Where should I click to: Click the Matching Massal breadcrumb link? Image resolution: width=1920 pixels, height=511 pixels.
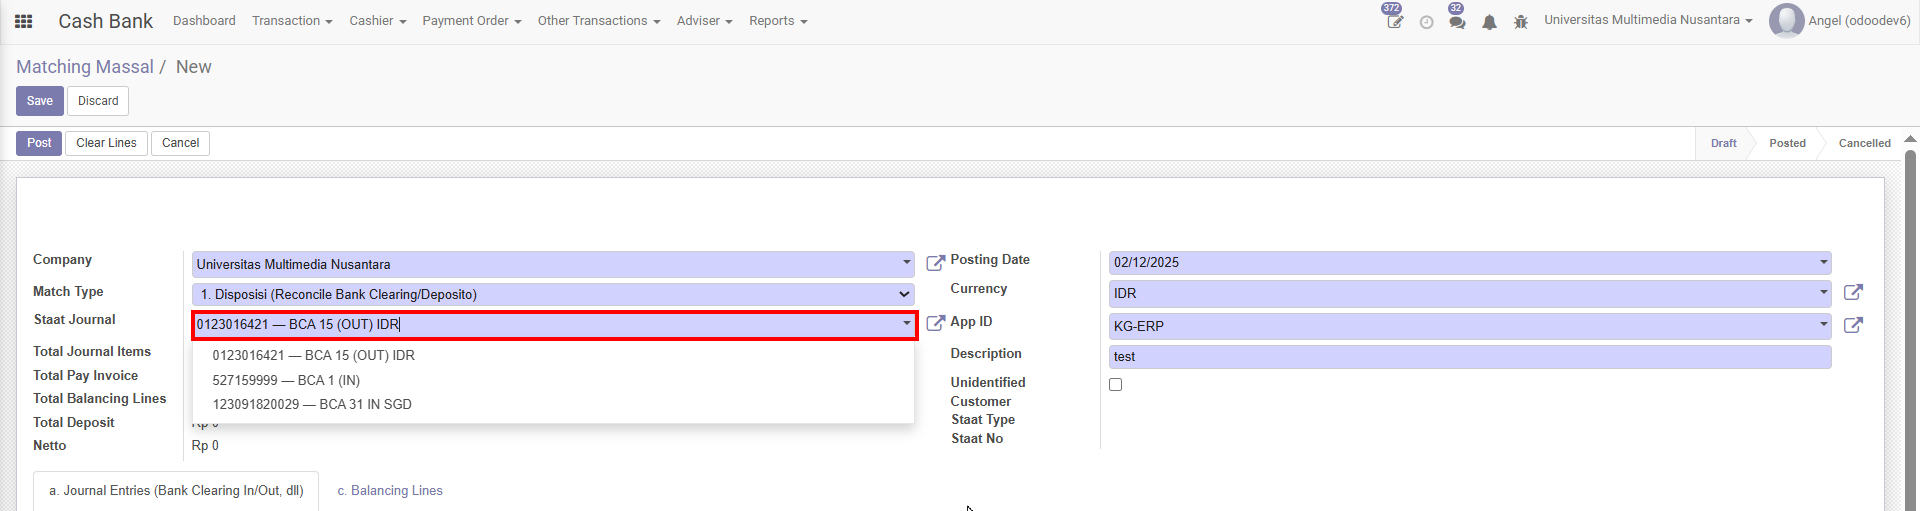[x=85, y=67]
